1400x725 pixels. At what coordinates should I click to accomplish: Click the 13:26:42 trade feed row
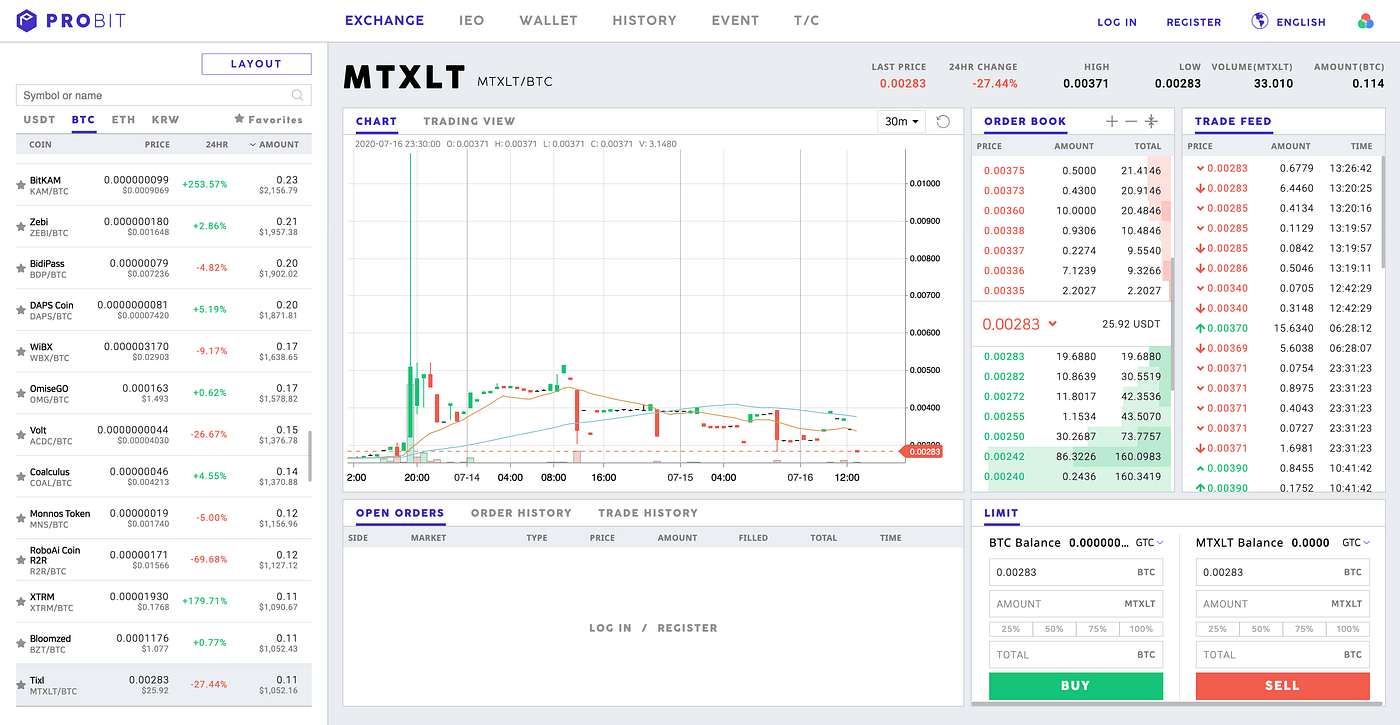pyautogui.click(x=1284, y=168)
